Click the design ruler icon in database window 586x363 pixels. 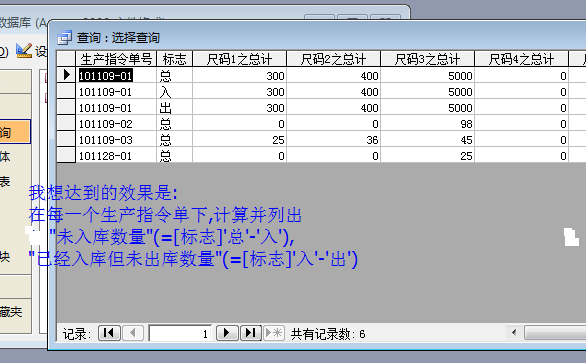click(24, 51)
